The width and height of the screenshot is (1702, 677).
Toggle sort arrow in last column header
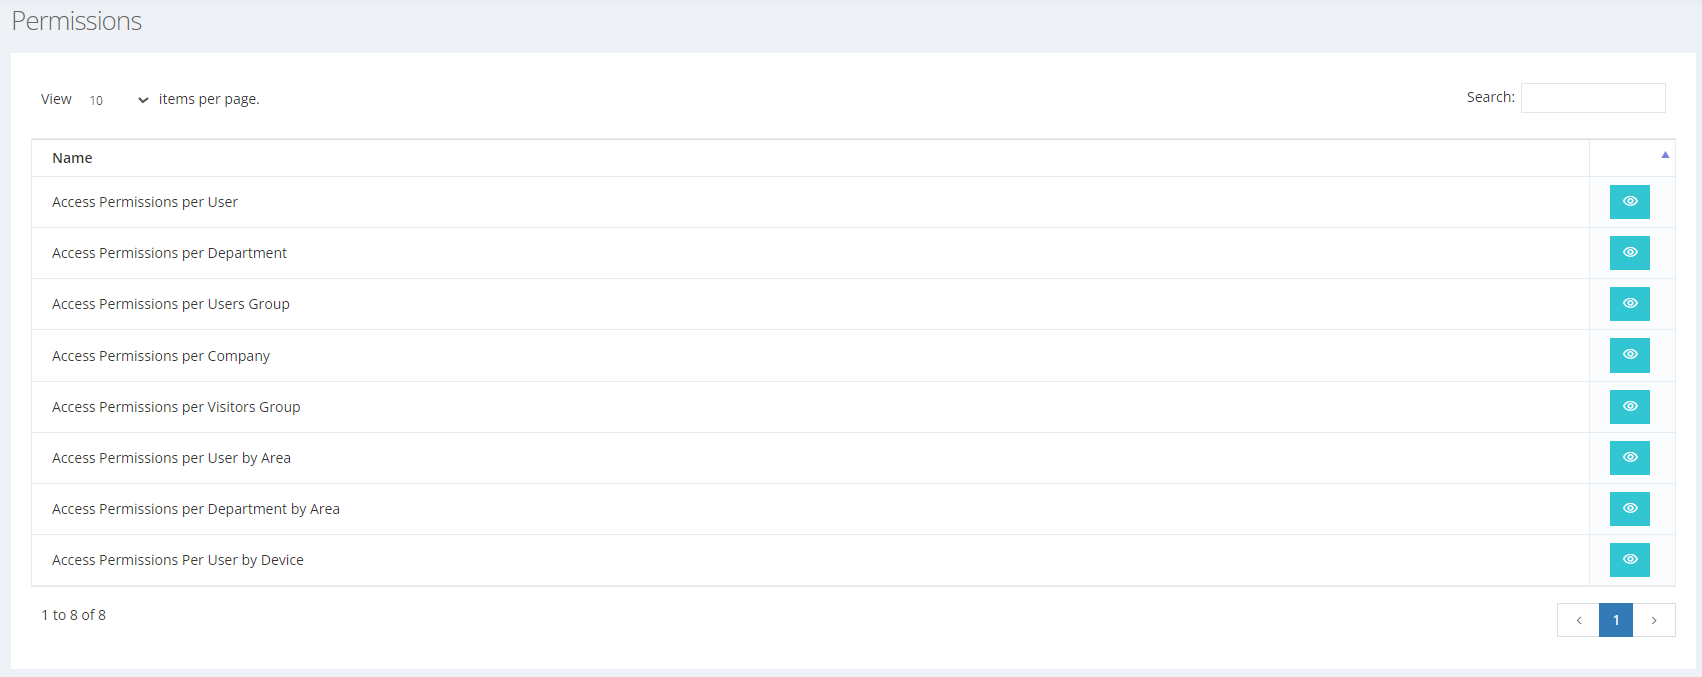pos(1665,155)
